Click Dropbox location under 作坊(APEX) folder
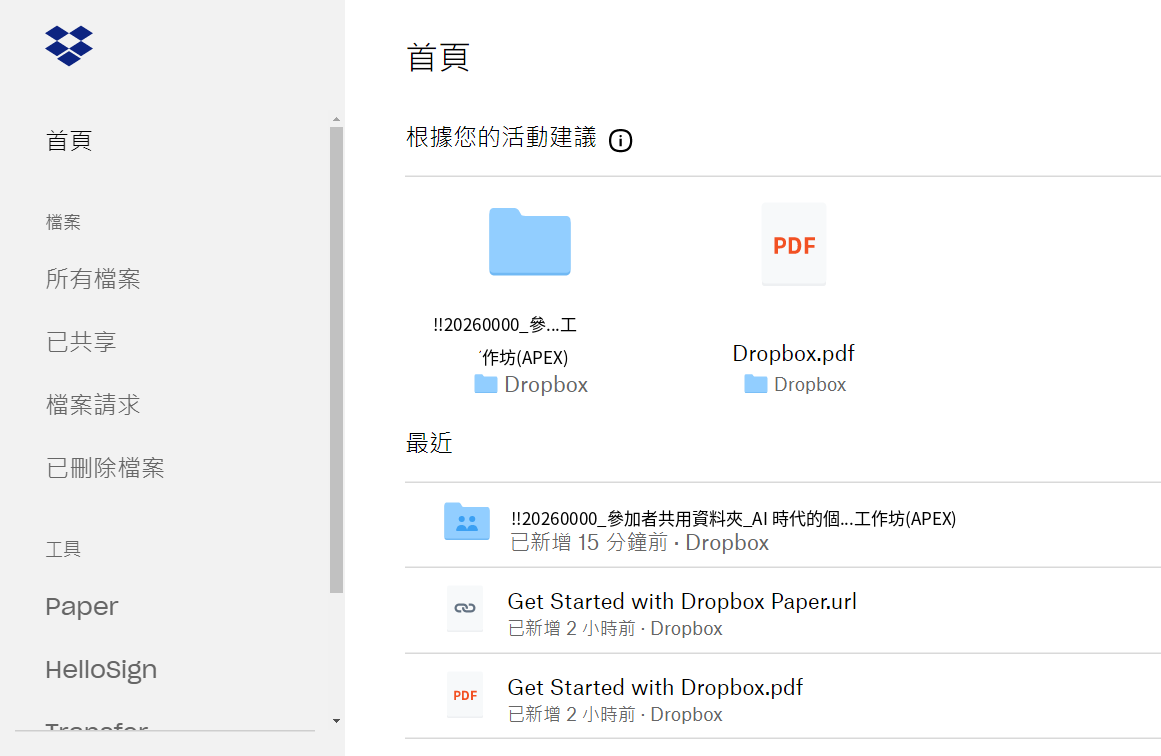 [546, 384]
